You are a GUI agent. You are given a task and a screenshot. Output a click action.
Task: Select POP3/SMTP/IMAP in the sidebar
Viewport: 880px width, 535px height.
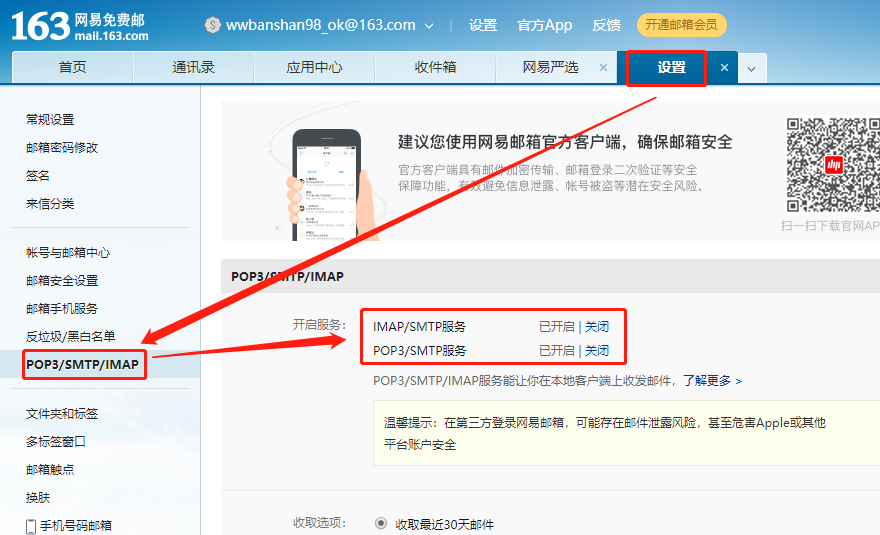[x=82, y=365]
